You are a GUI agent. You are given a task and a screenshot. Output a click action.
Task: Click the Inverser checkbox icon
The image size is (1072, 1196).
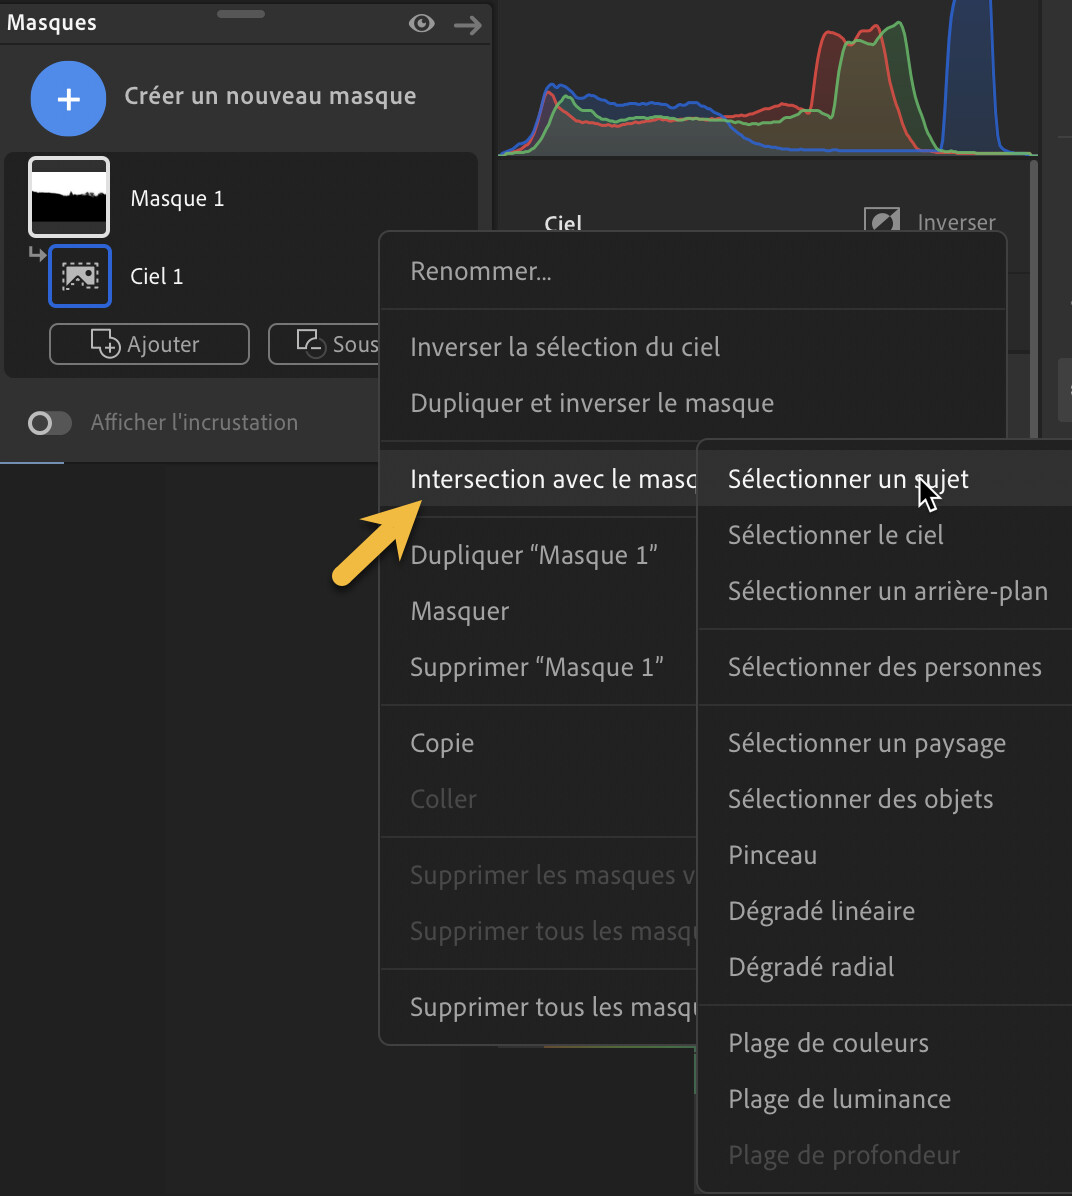[x=881, y=221]
